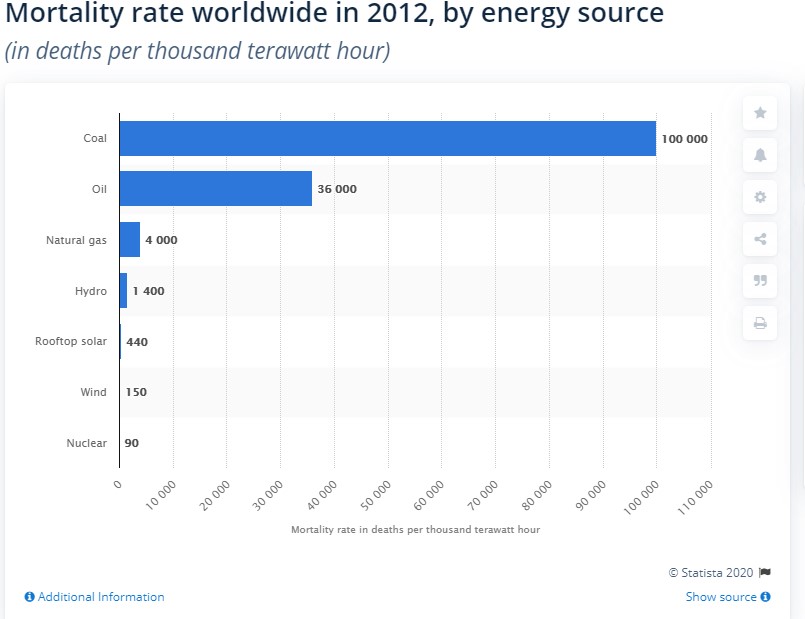Click the x-axis title caption
Image resolution: width=805 pixels, height=619 pixels.
click(415, 529)
